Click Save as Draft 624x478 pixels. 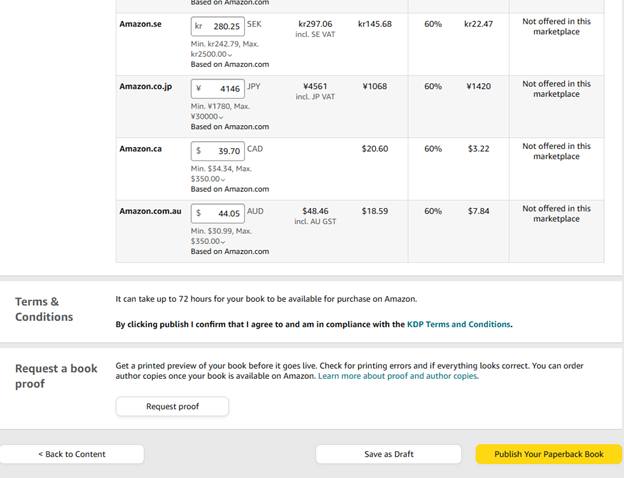click(x=389, y=454)
